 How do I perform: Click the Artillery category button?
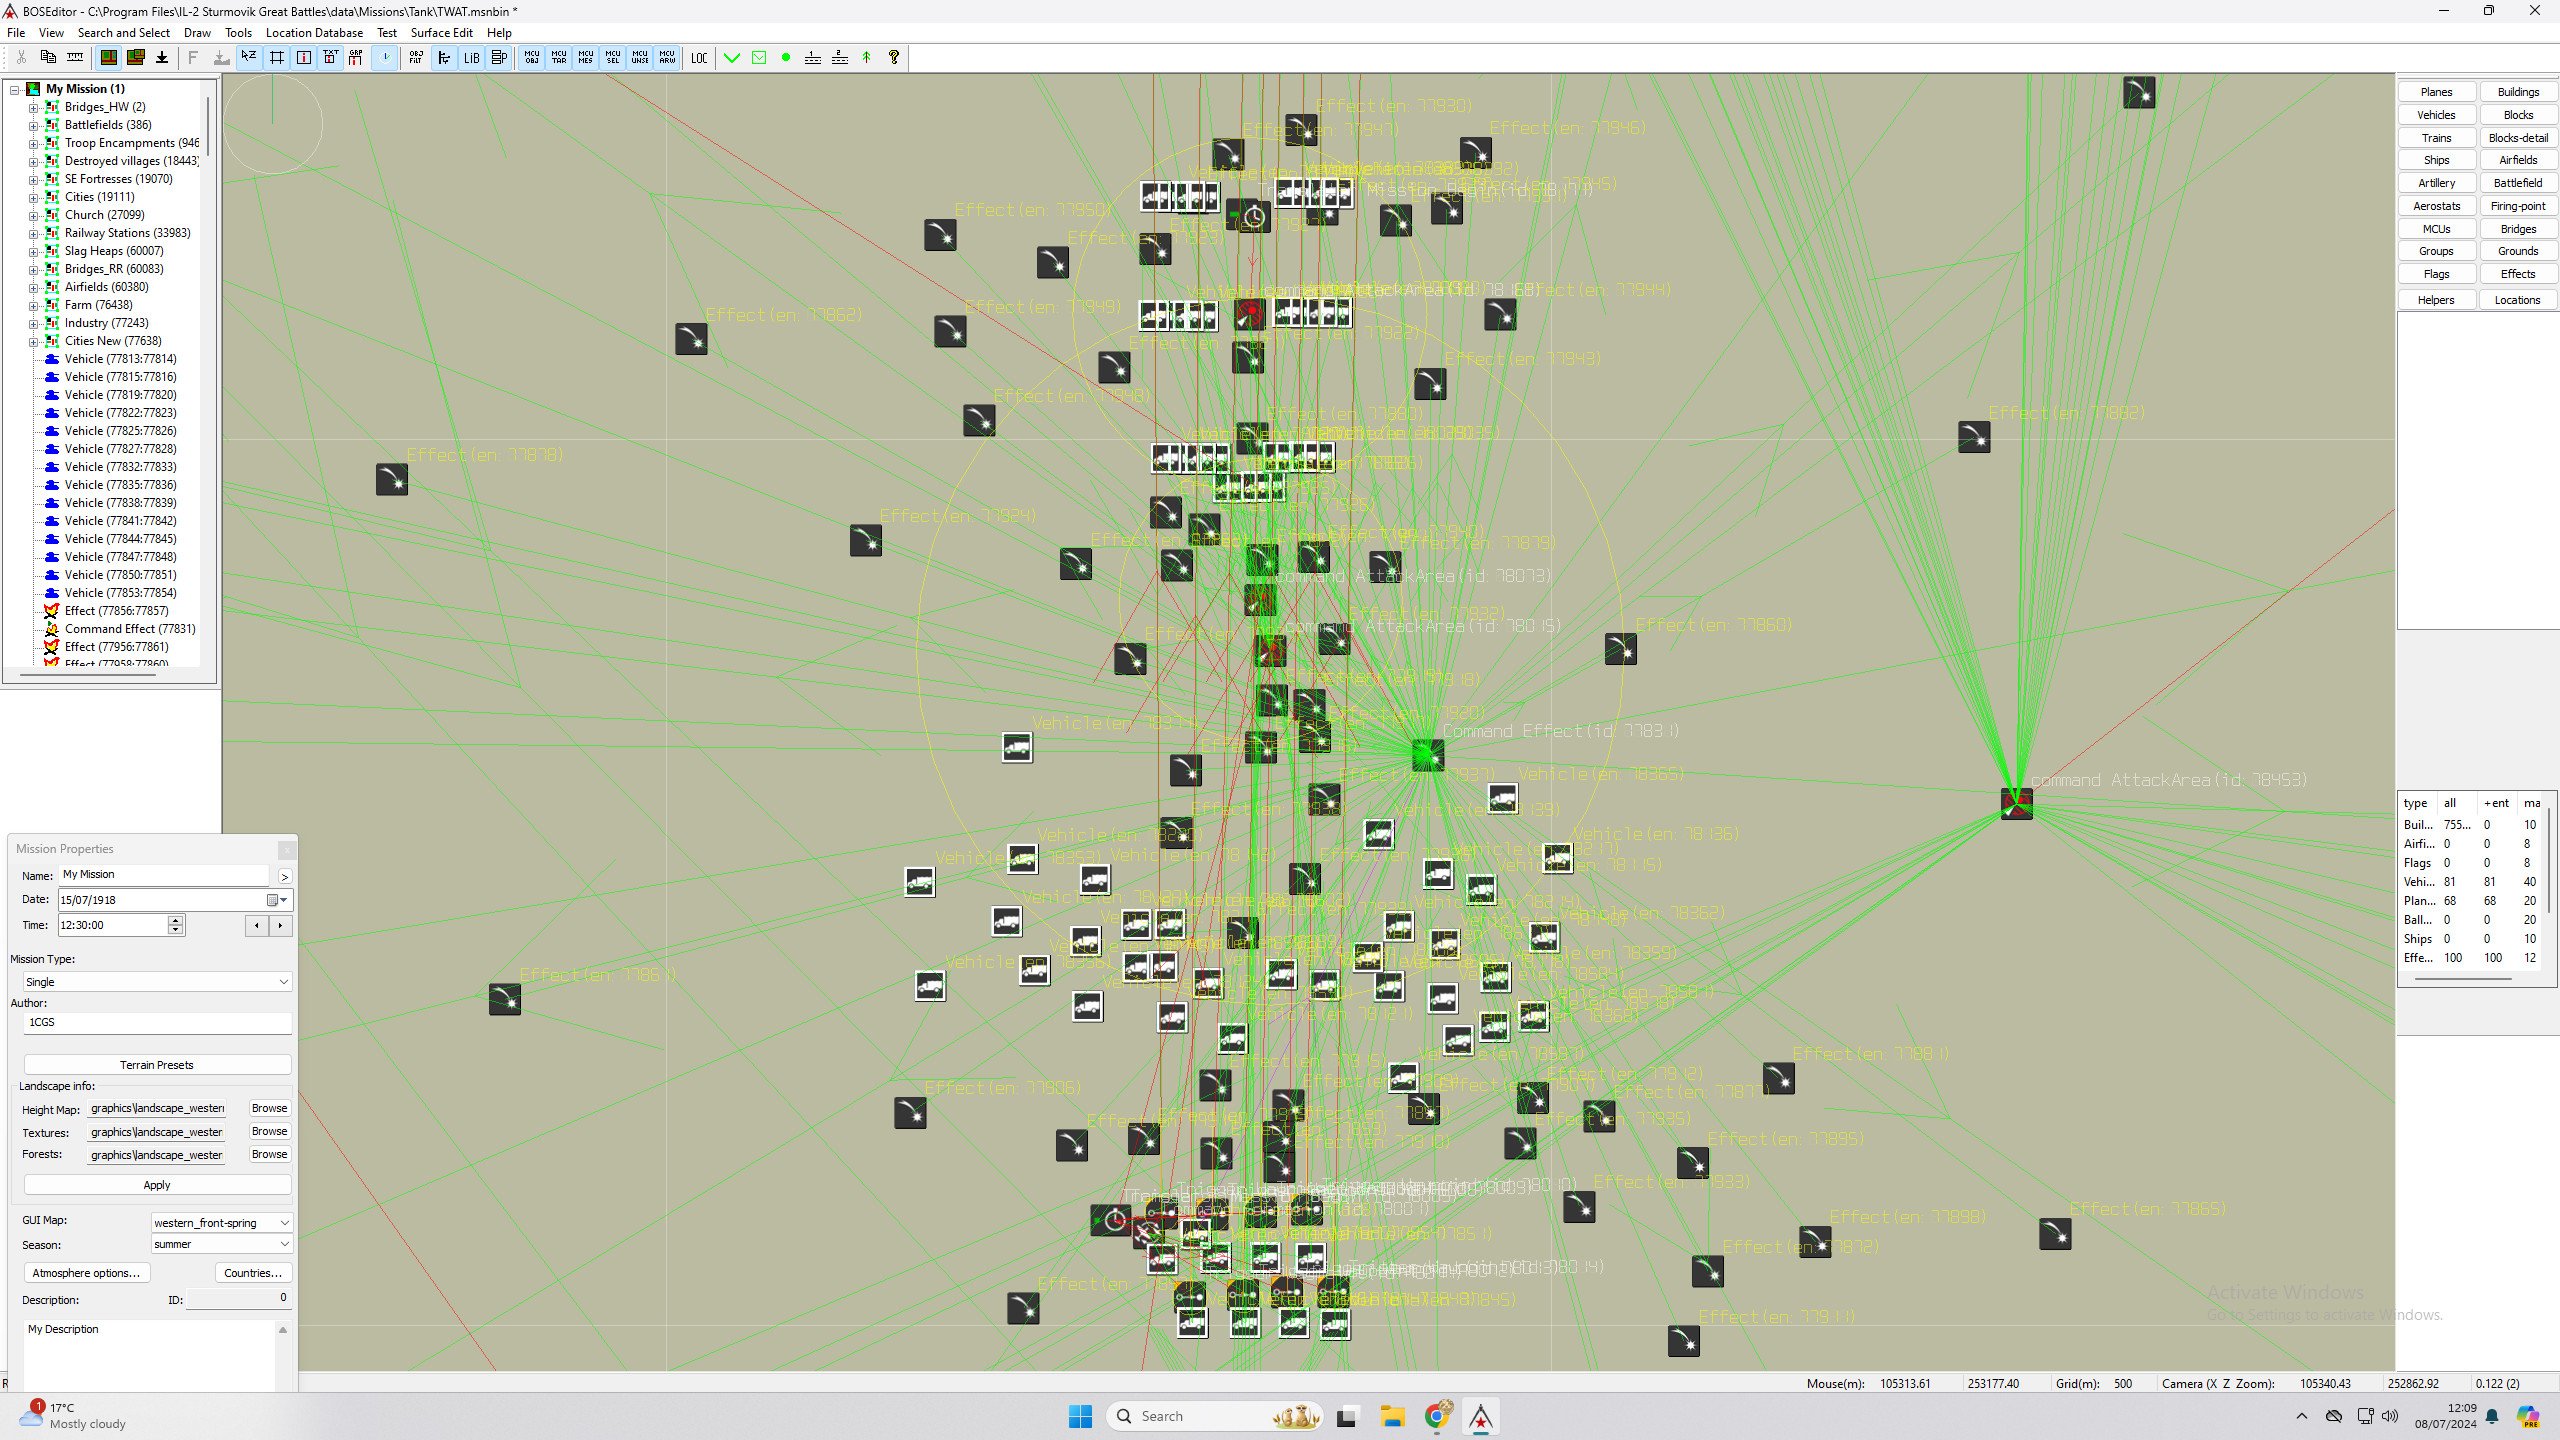(x=2436, y=183)
